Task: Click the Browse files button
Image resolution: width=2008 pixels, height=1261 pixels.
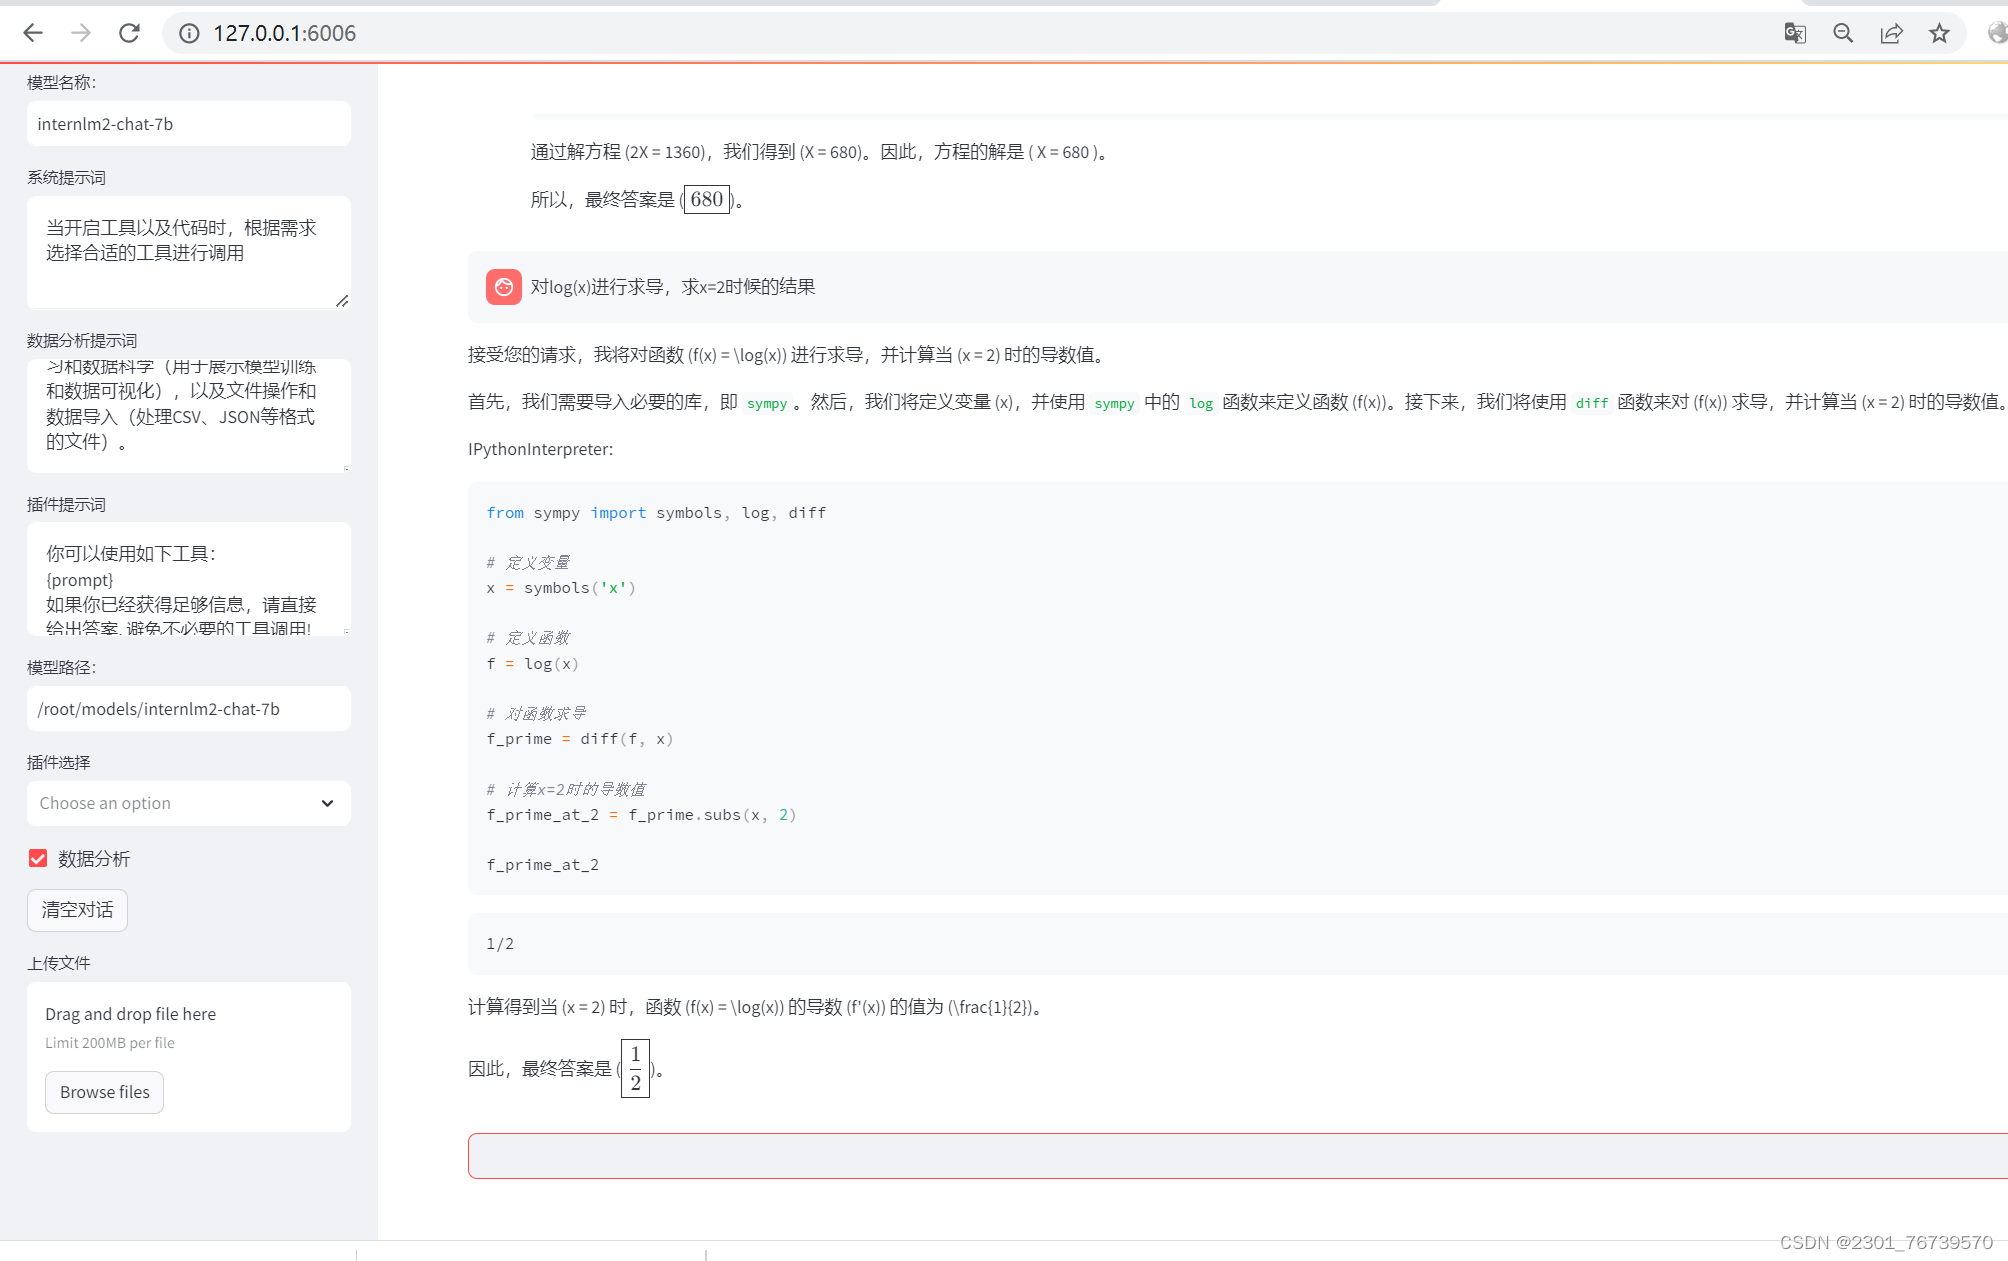Action: pos(104,1092)
